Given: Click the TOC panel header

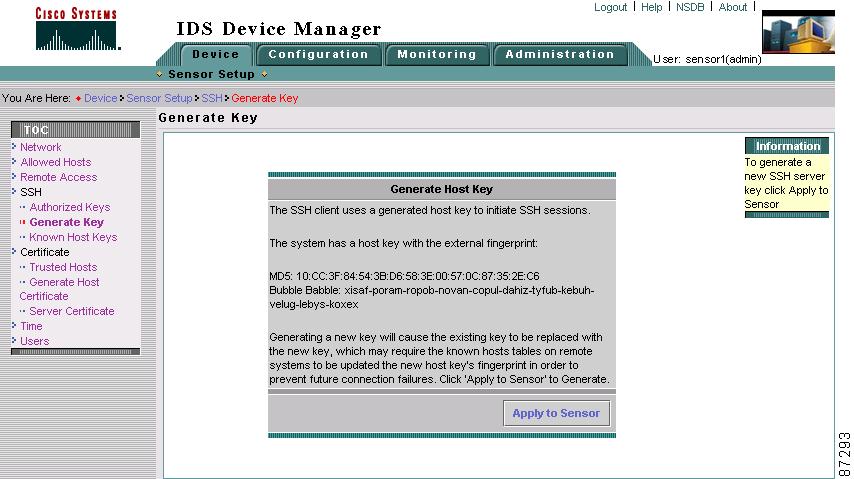Looking at the screenshot, I should (75, 130).
